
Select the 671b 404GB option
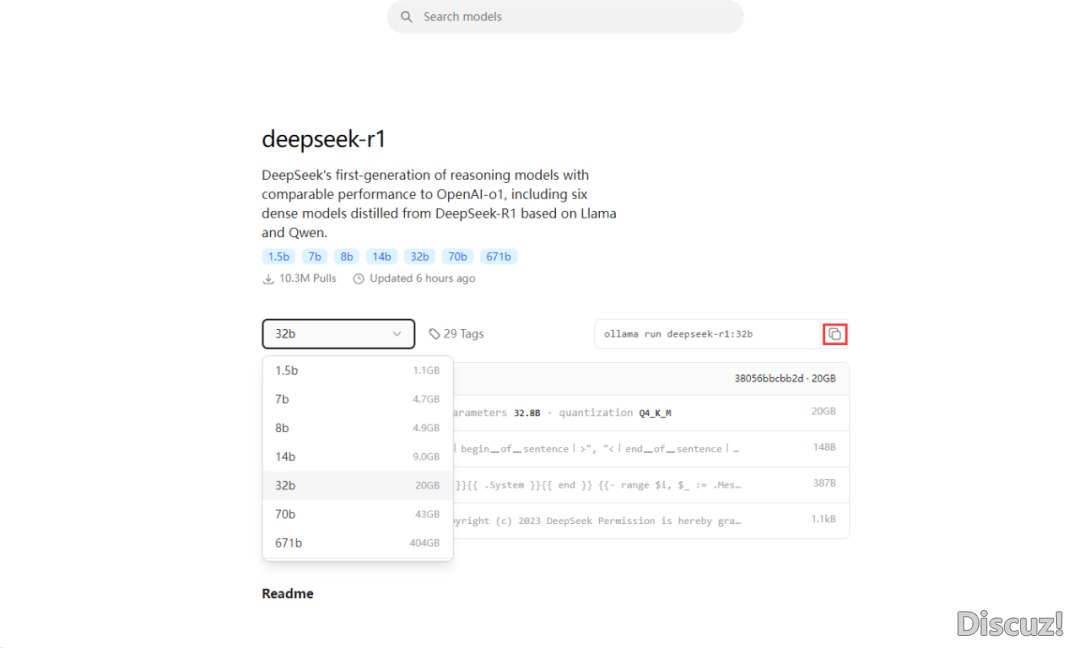(x=357, y=543)
